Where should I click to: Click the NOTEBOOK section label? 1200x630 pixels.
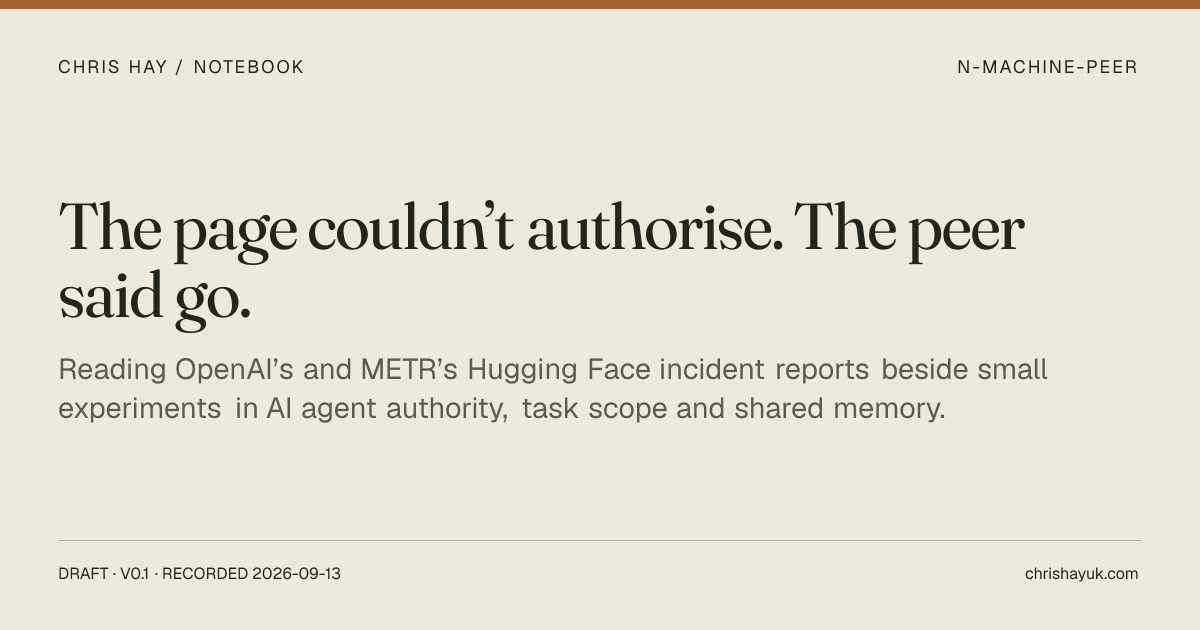pos(249,67)
